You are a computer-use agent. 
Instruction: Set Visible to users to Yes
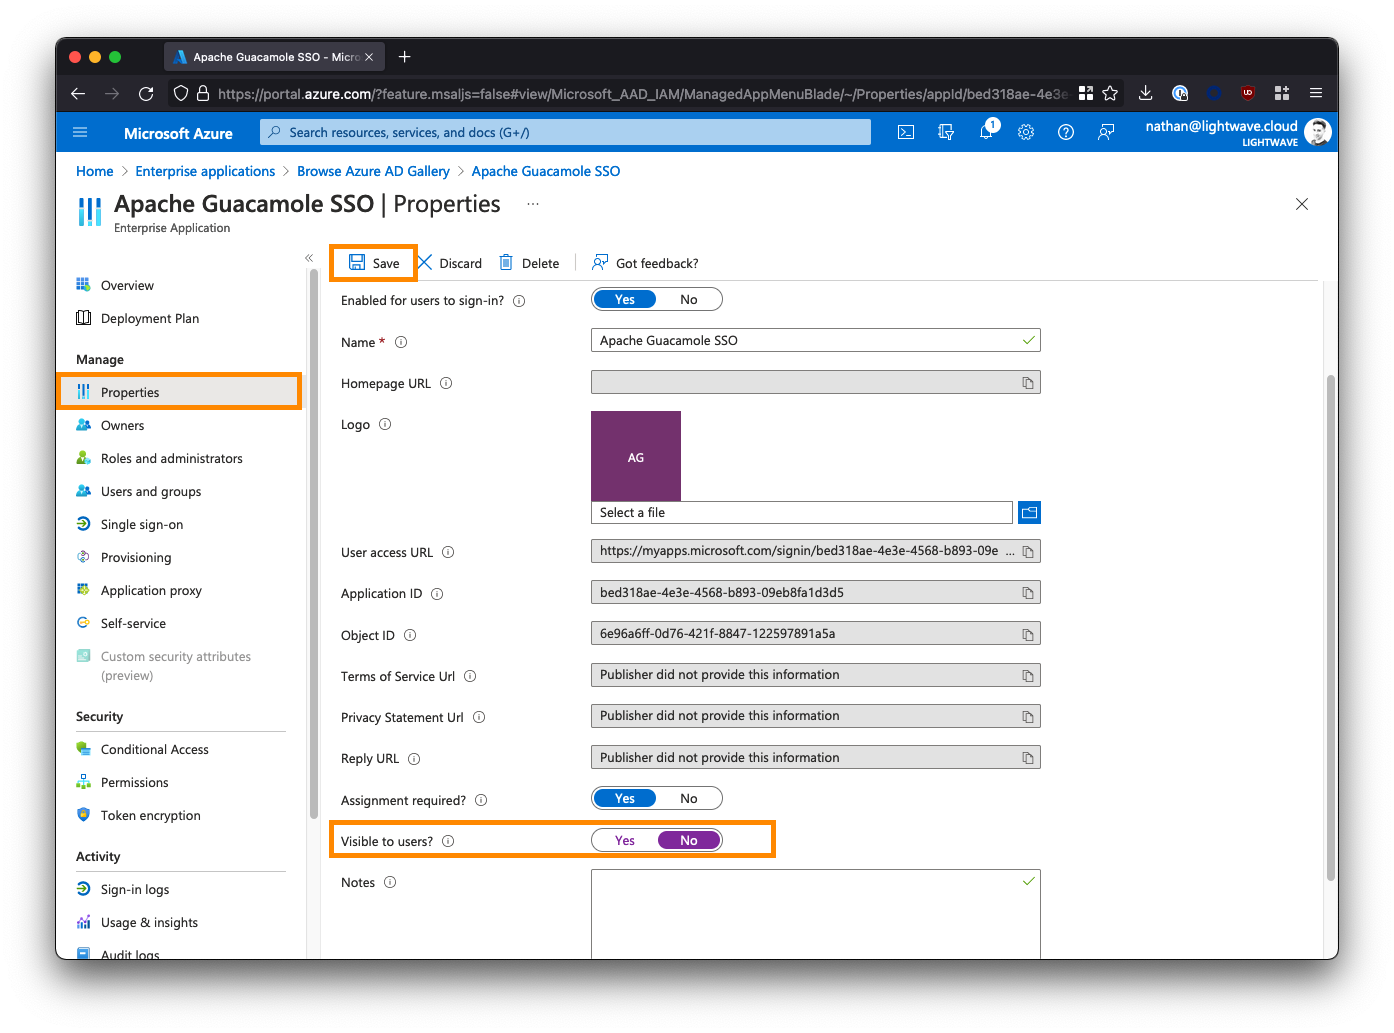(625, 841)
